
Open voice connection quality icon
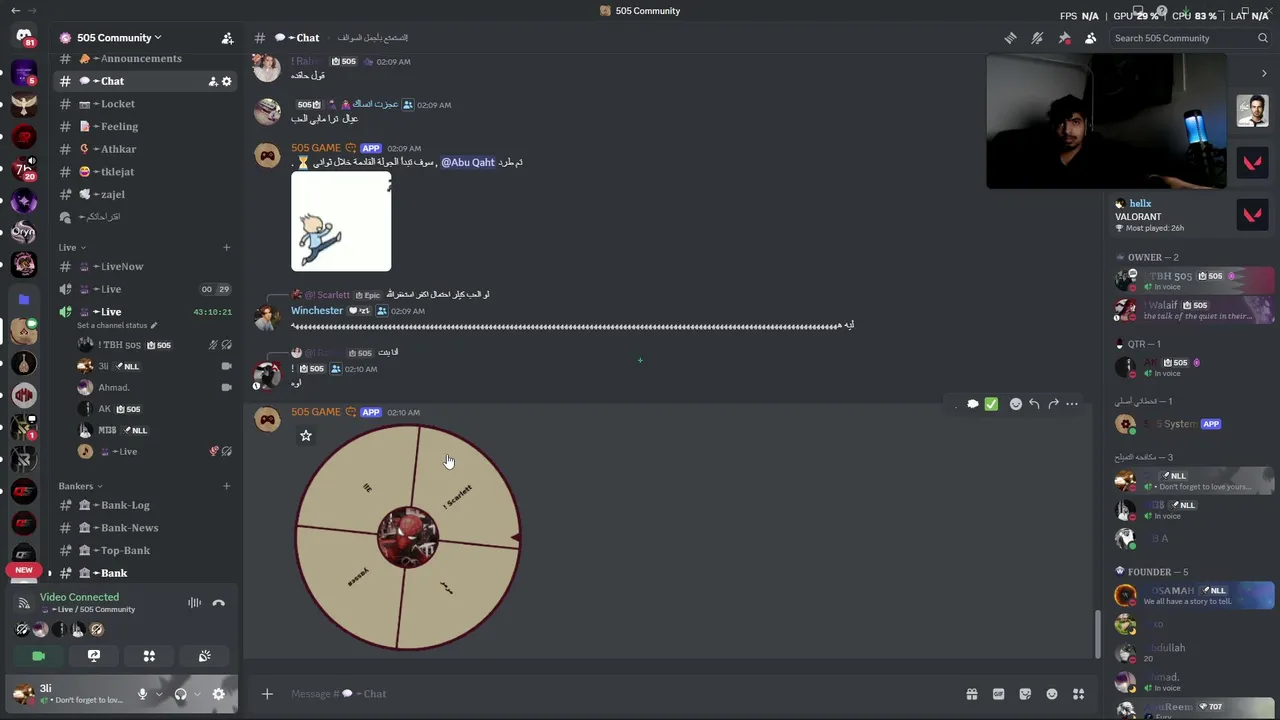coord(24,603)
